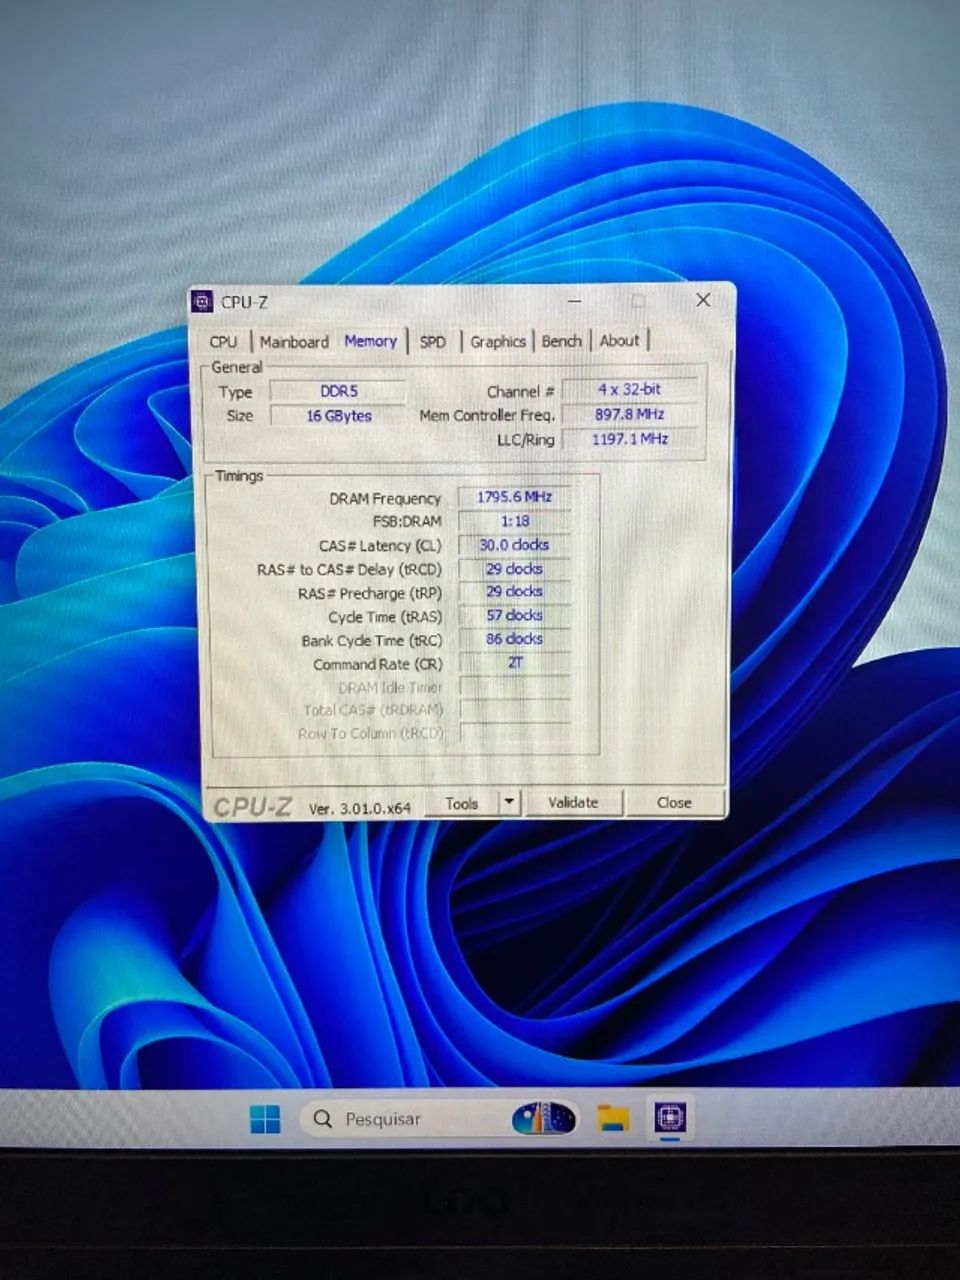Click the Validate button

tap(573, 802)
